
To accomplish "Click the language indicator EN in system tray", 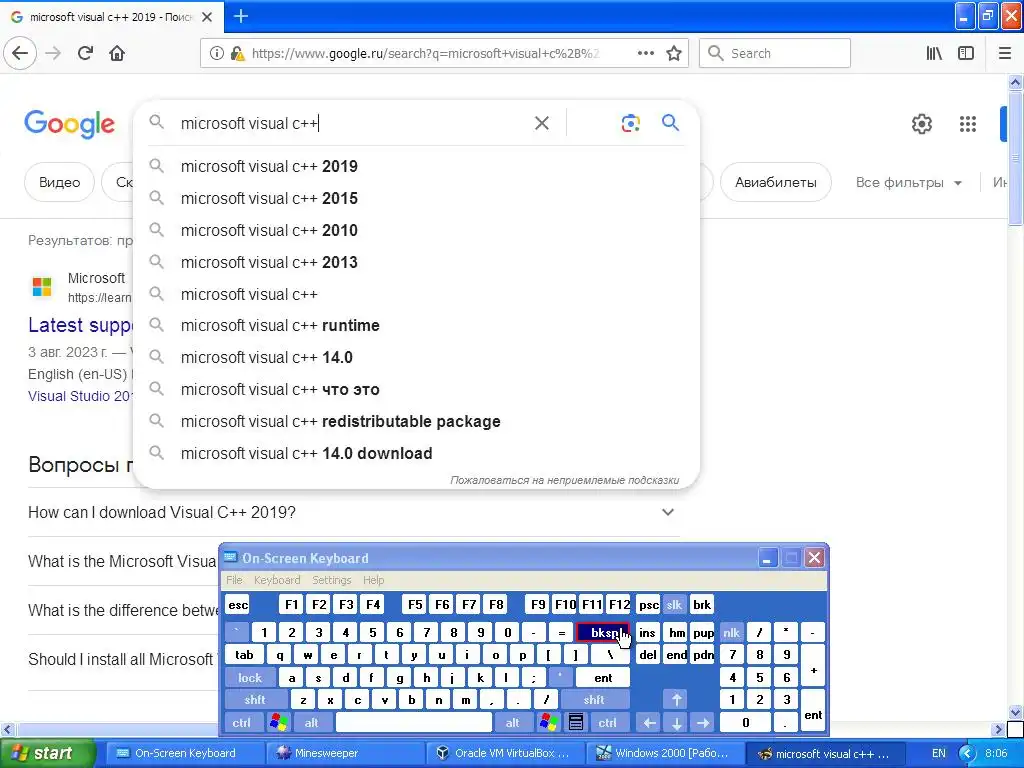I will pyautogui.click(x=938, y=753).
